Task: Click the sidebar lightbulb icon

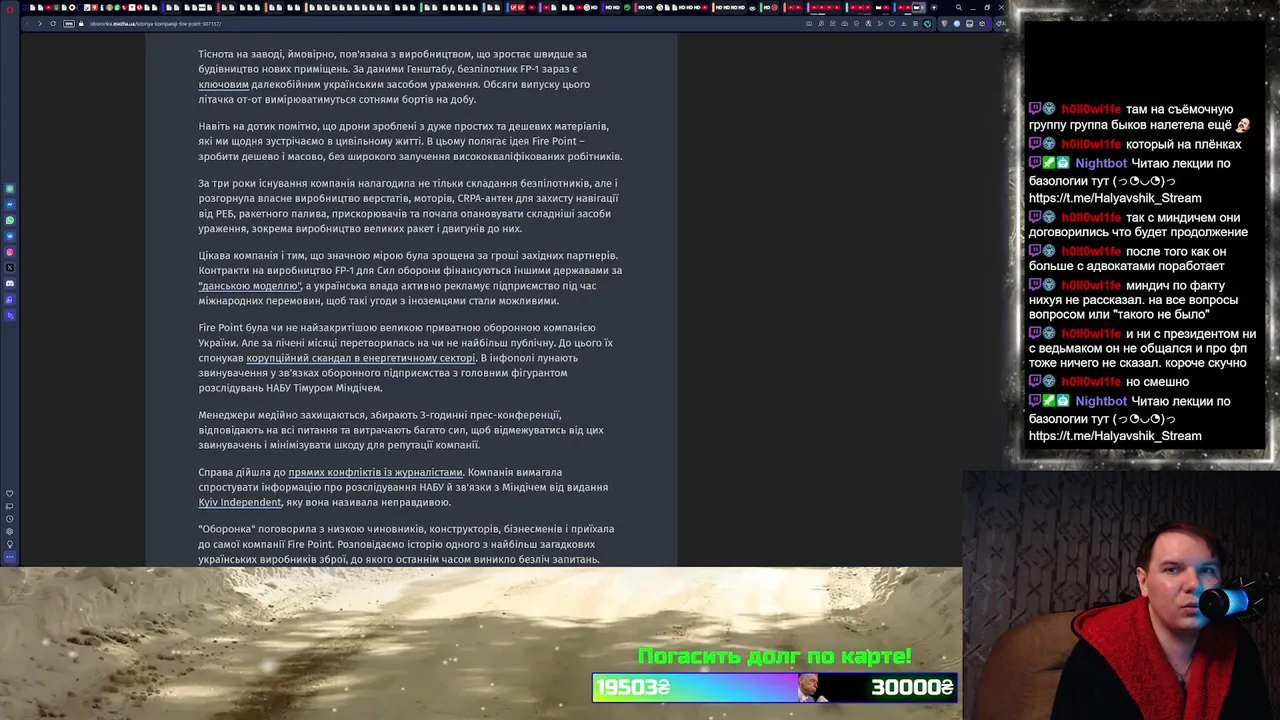Action: tap(10, 544)
